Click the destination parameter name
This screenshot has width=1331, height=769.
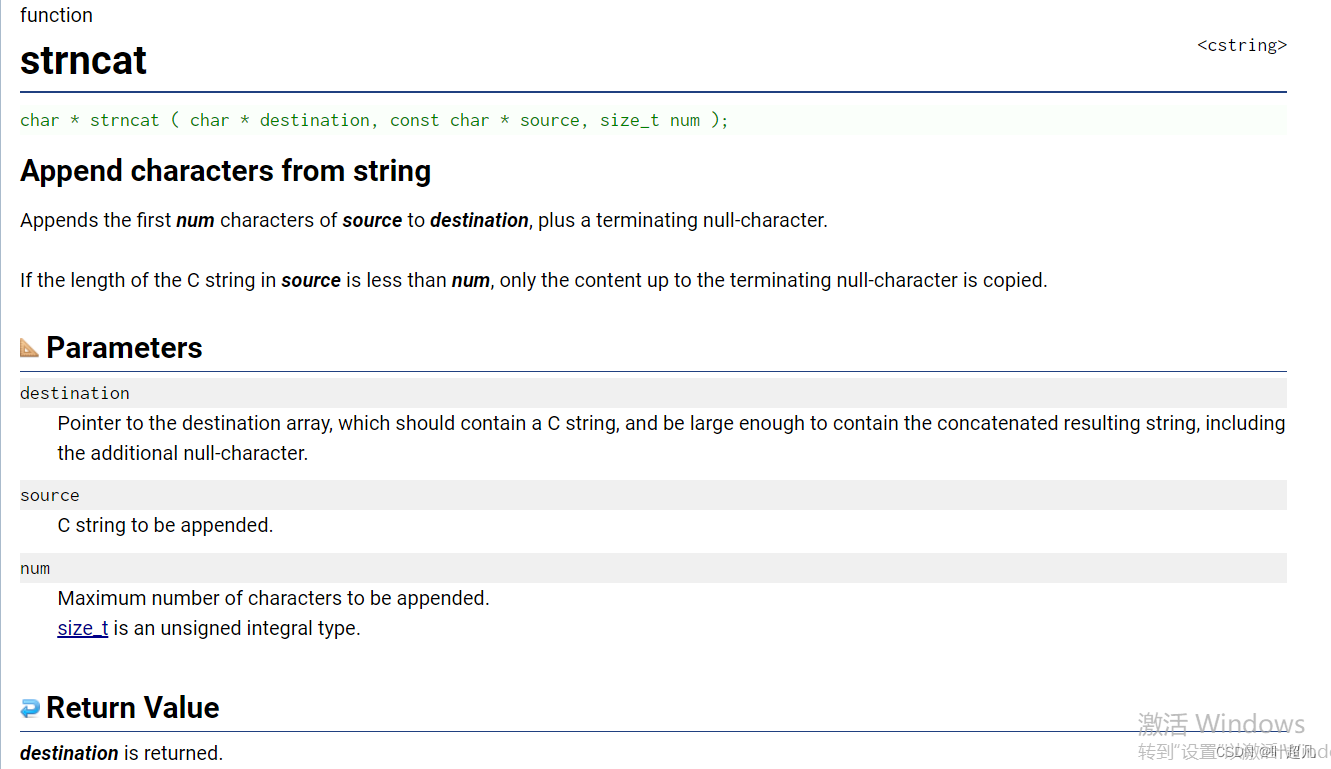(x=75, y=393)
